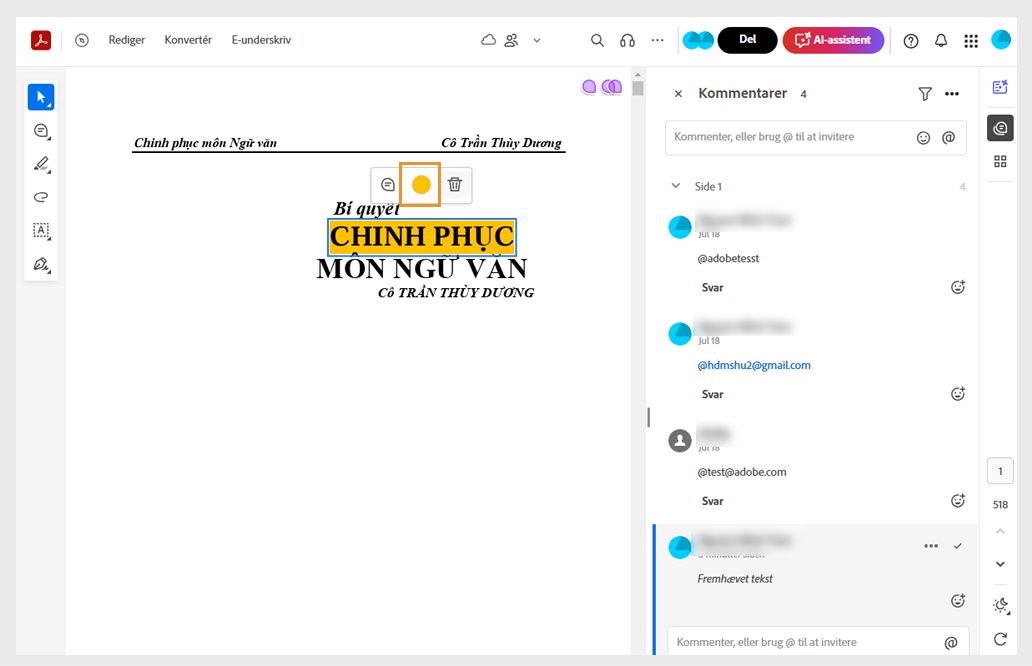This screenshot has width=1032, height=666.
Task: Reply with Svar under @test@adobe.com comment
Action: [x=712, y=501]
